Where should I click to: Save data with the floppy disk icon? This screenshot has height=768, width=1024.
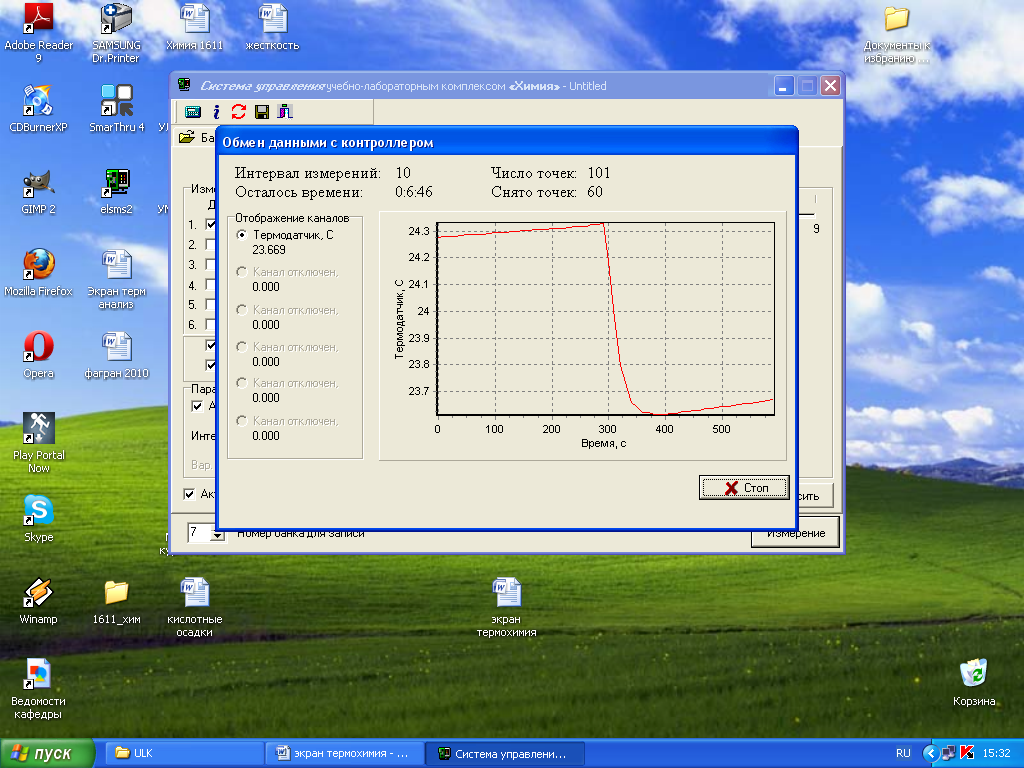click(x=262, y=112)
